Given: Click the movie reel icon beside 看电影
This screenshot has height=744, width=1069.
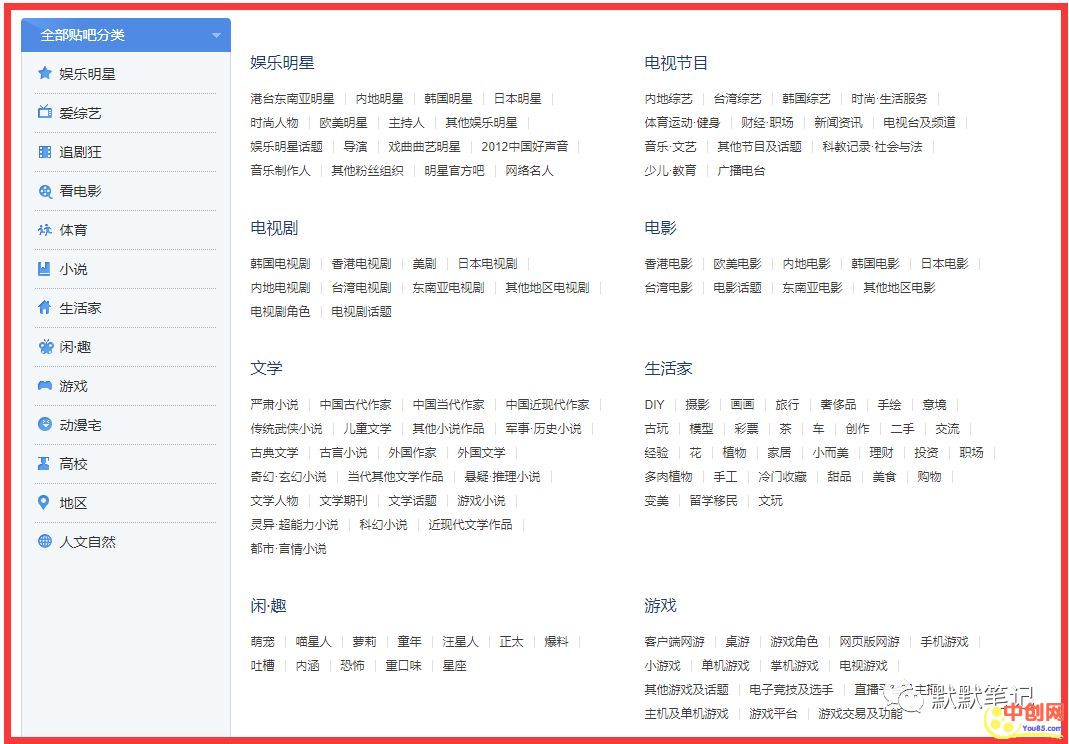Looking at the screenshot, I should [44, 191].
